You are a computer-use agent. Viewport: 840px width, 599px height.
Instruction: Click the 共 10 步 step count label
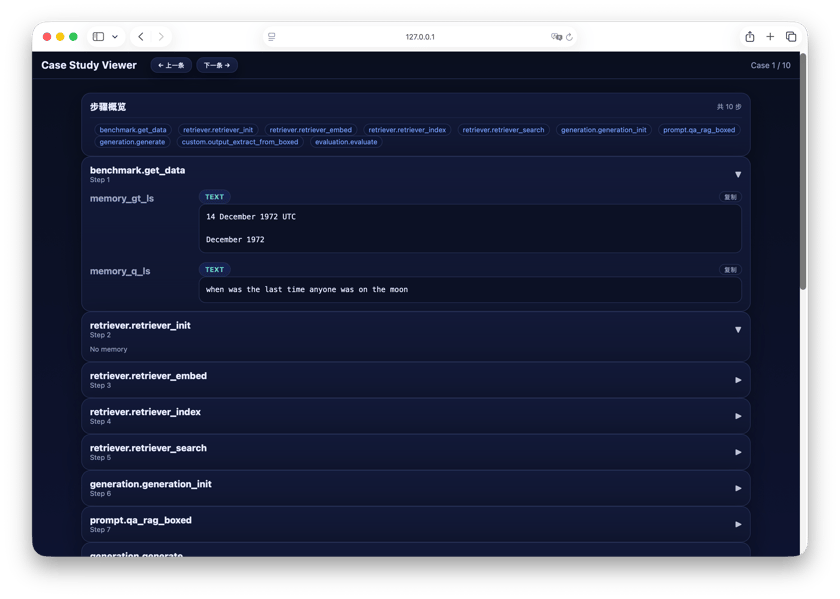[729, 107]
